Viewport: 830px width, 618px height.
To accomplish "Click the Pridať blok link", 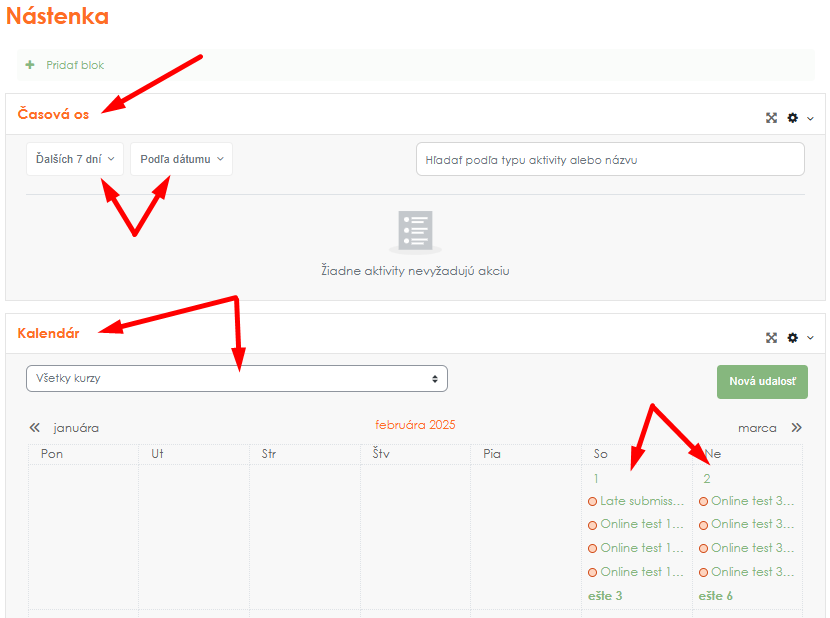I will point(75,65).
